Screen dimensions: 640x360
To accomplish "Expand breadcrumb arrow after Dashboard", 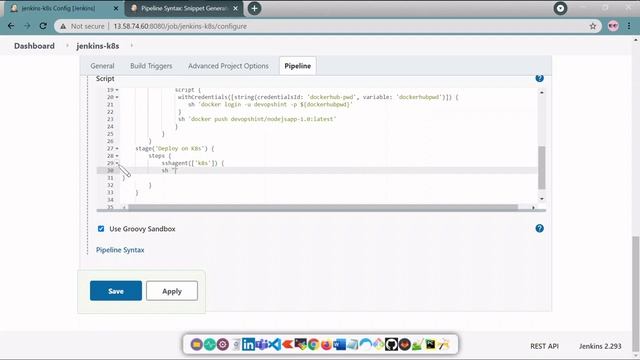I will point(67,46).
